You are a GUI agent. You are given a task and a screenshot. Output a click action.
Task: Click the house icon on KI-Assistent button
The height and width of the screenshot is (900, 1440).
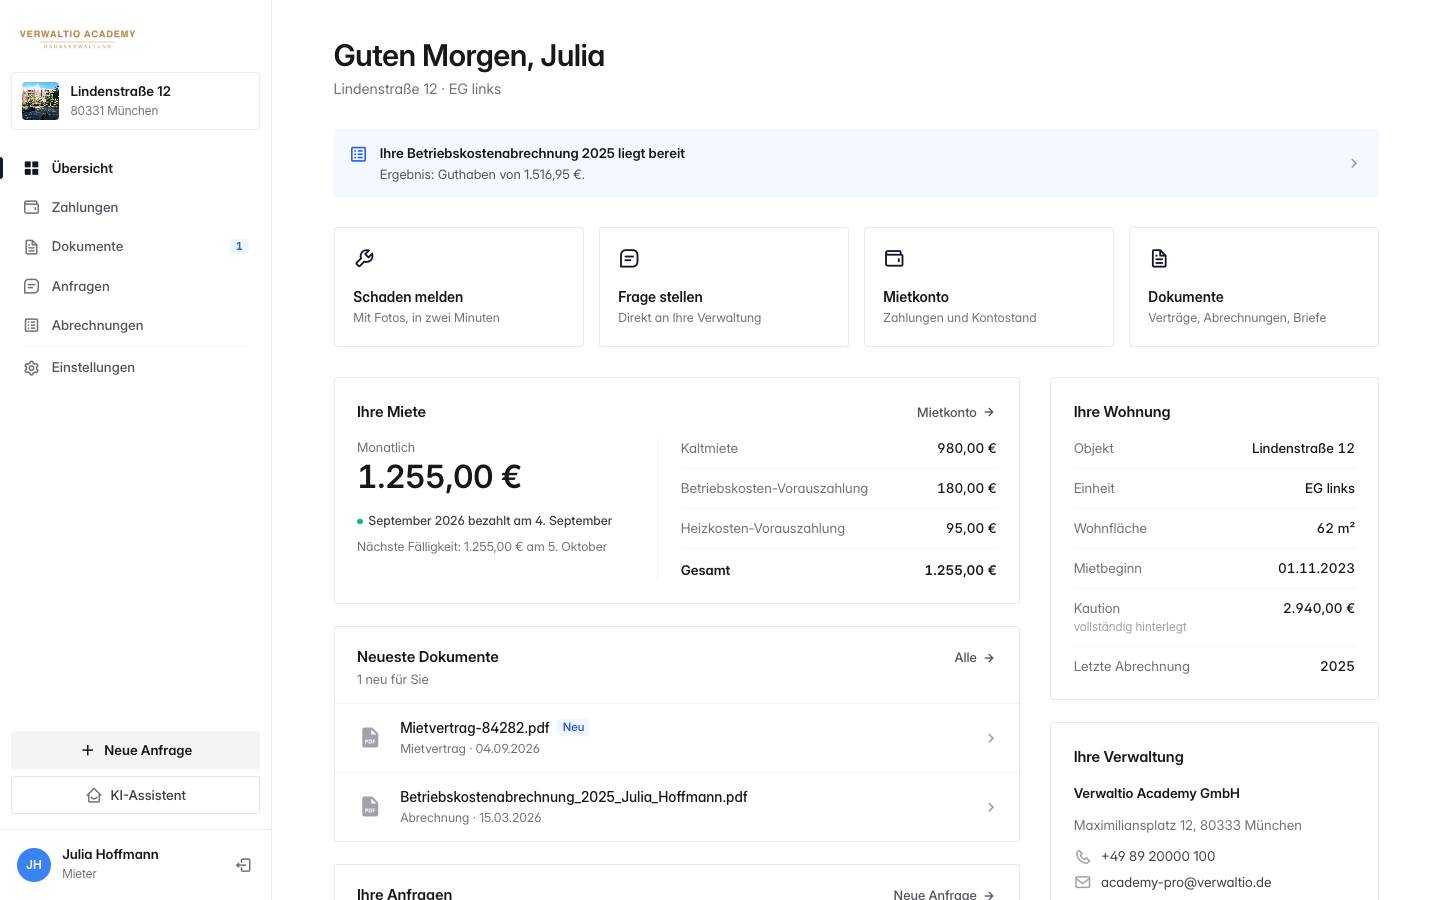(x=94, y=796)
